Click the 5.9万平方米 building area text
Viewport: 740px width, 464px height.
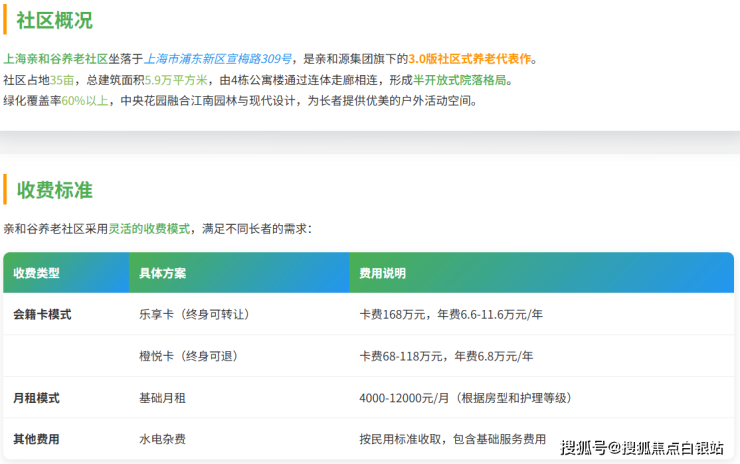pos(175,80)
